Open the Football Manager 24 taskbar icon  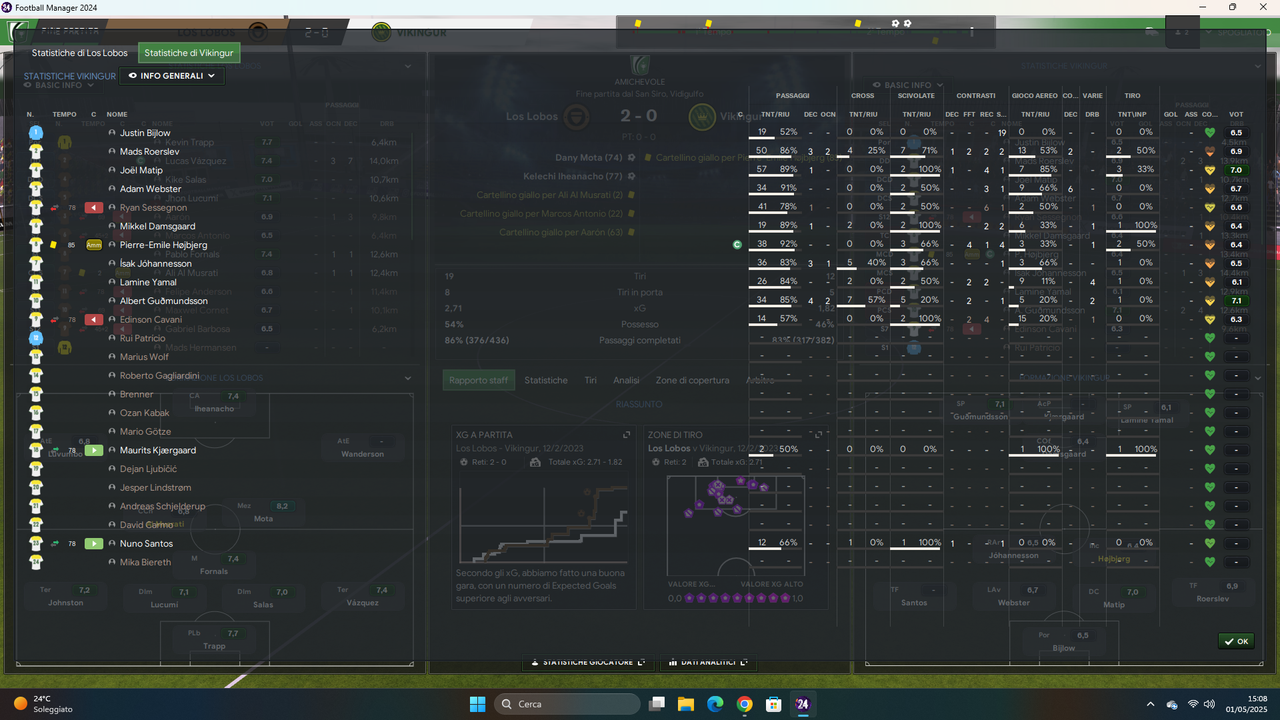point(802,704)
